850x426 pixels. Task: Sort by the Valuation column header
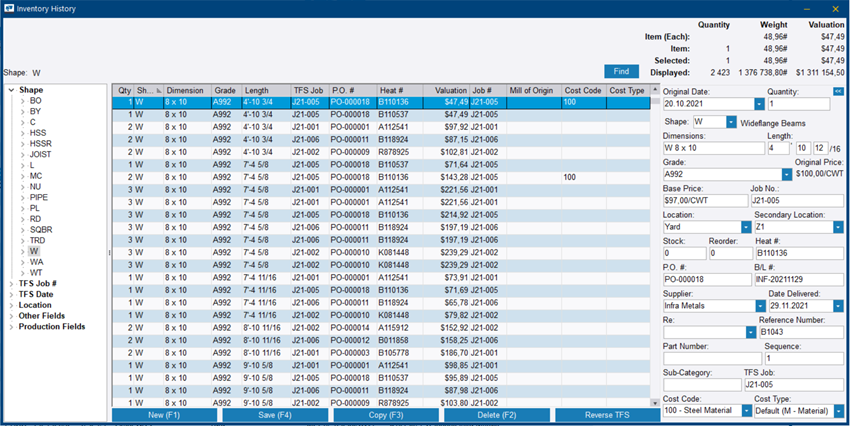point(450,90)
